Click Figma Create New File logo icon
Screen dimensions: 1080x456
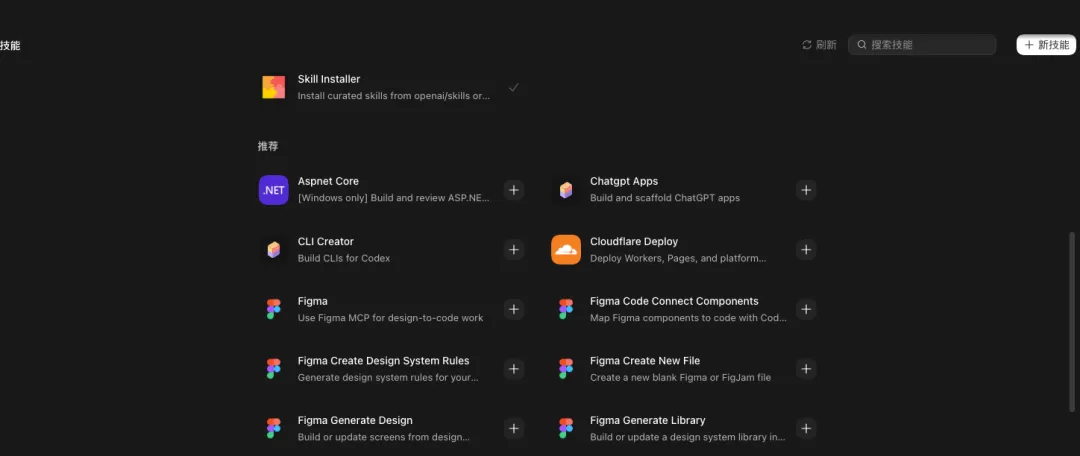click(x=565, y=369)
